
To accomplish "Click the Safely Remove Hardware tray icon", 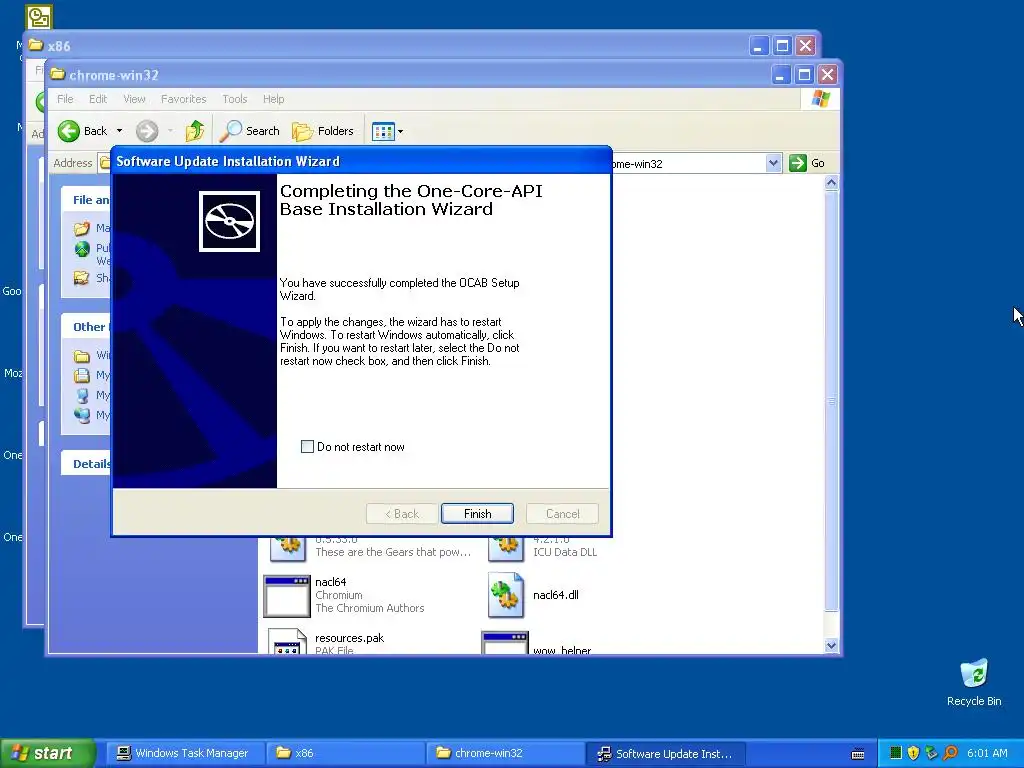I will (931, 754).
